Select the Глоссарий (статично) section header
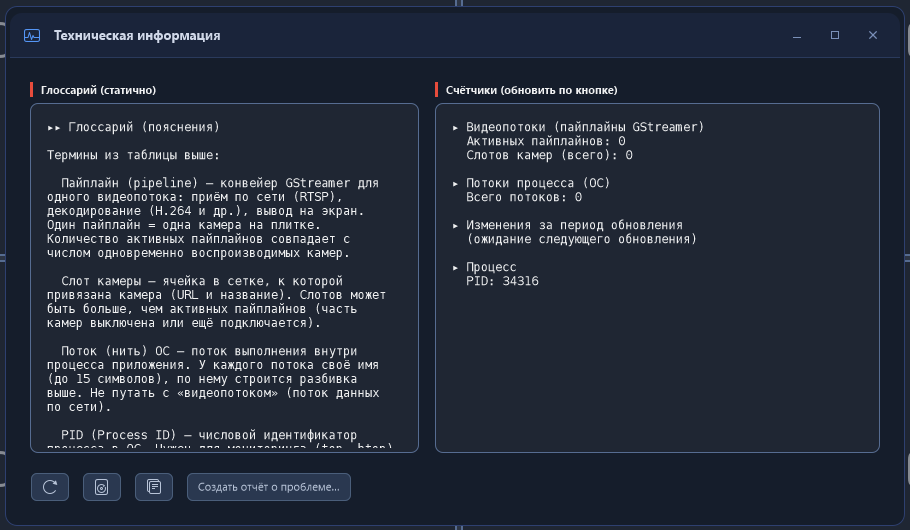The image size is (910, 530). pos(98,90)
